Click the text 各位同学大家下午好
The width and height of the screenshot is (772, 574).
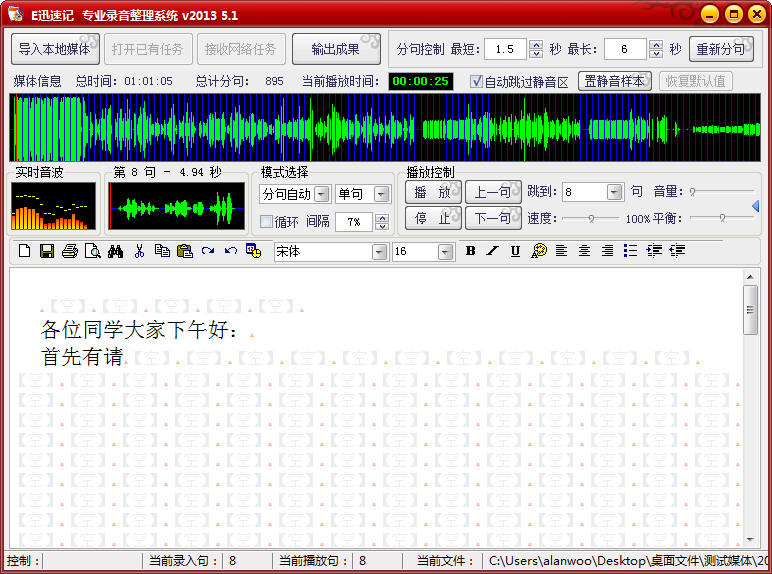click(x=134, y=330)
